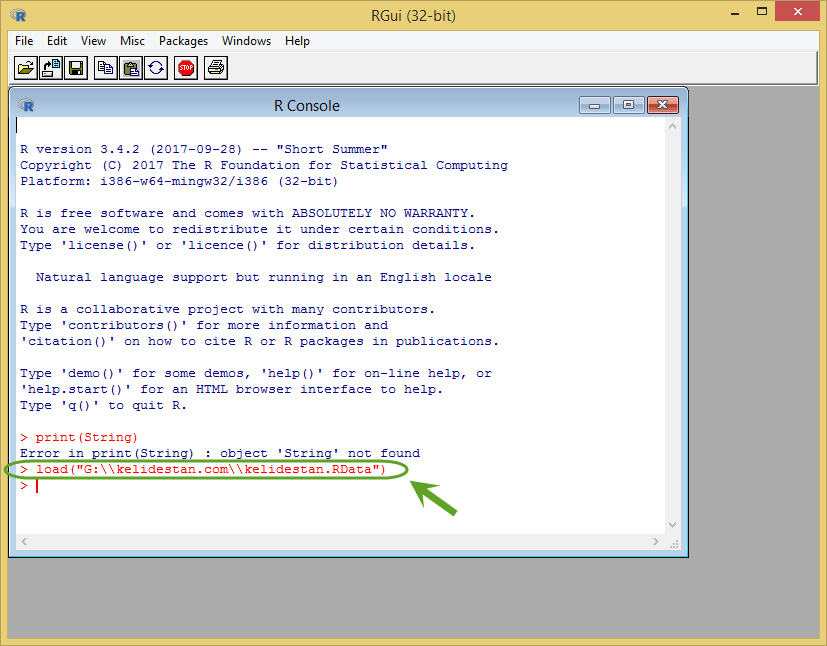
Task: Open the View menu
Action: (x=93, y=41)
